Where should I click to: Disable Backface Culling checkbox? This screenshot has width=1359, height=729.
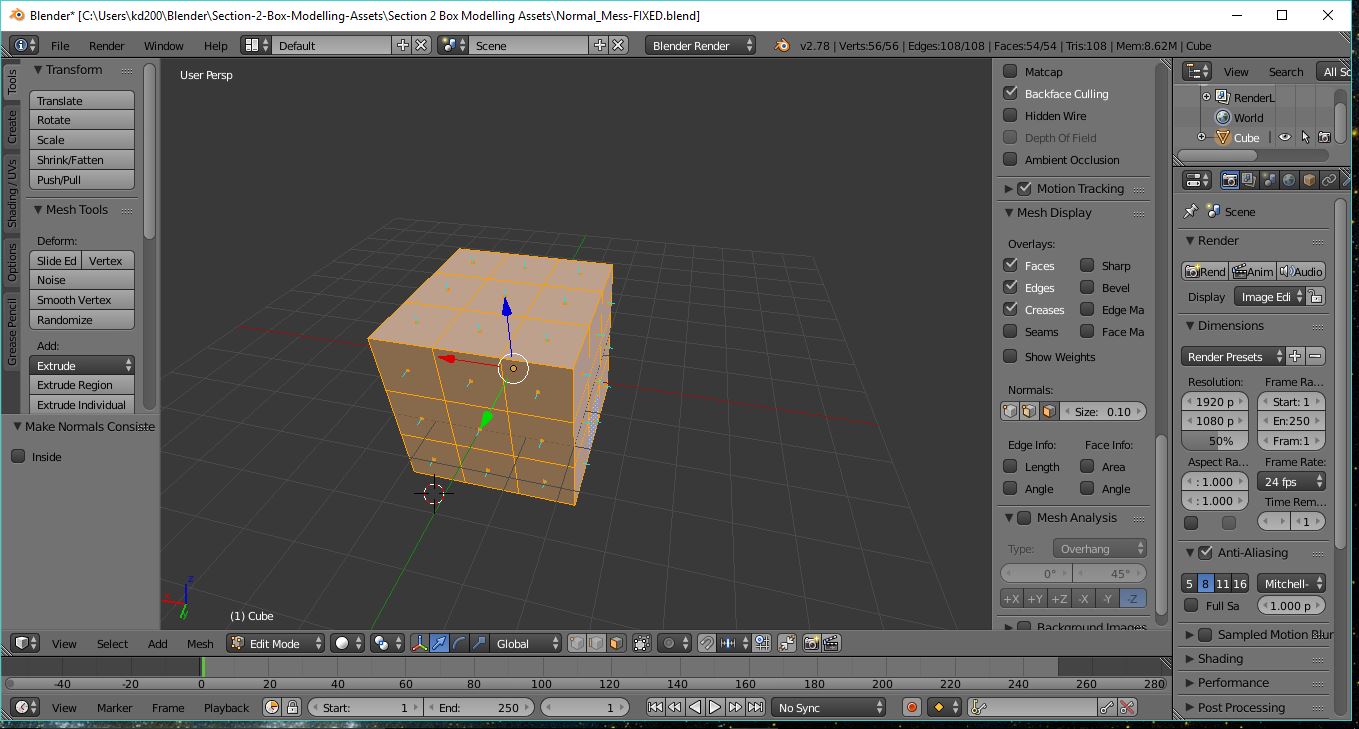tap(1010, 93)
